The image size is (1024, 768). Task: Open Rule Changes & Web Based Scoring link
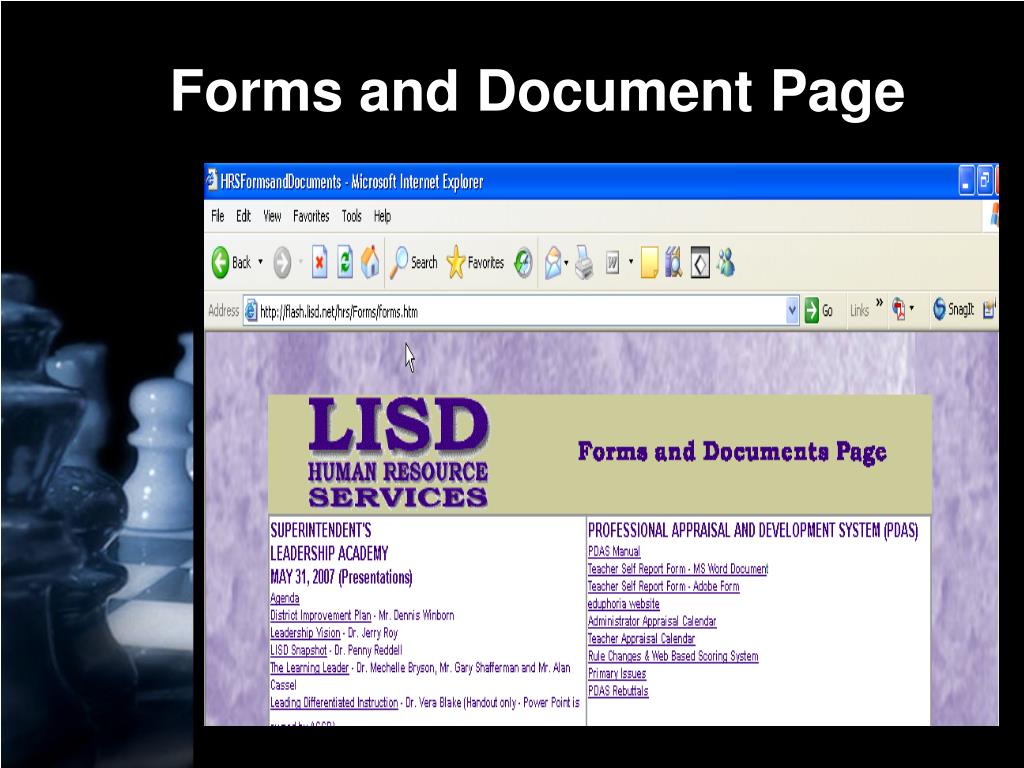coord(673,656)
